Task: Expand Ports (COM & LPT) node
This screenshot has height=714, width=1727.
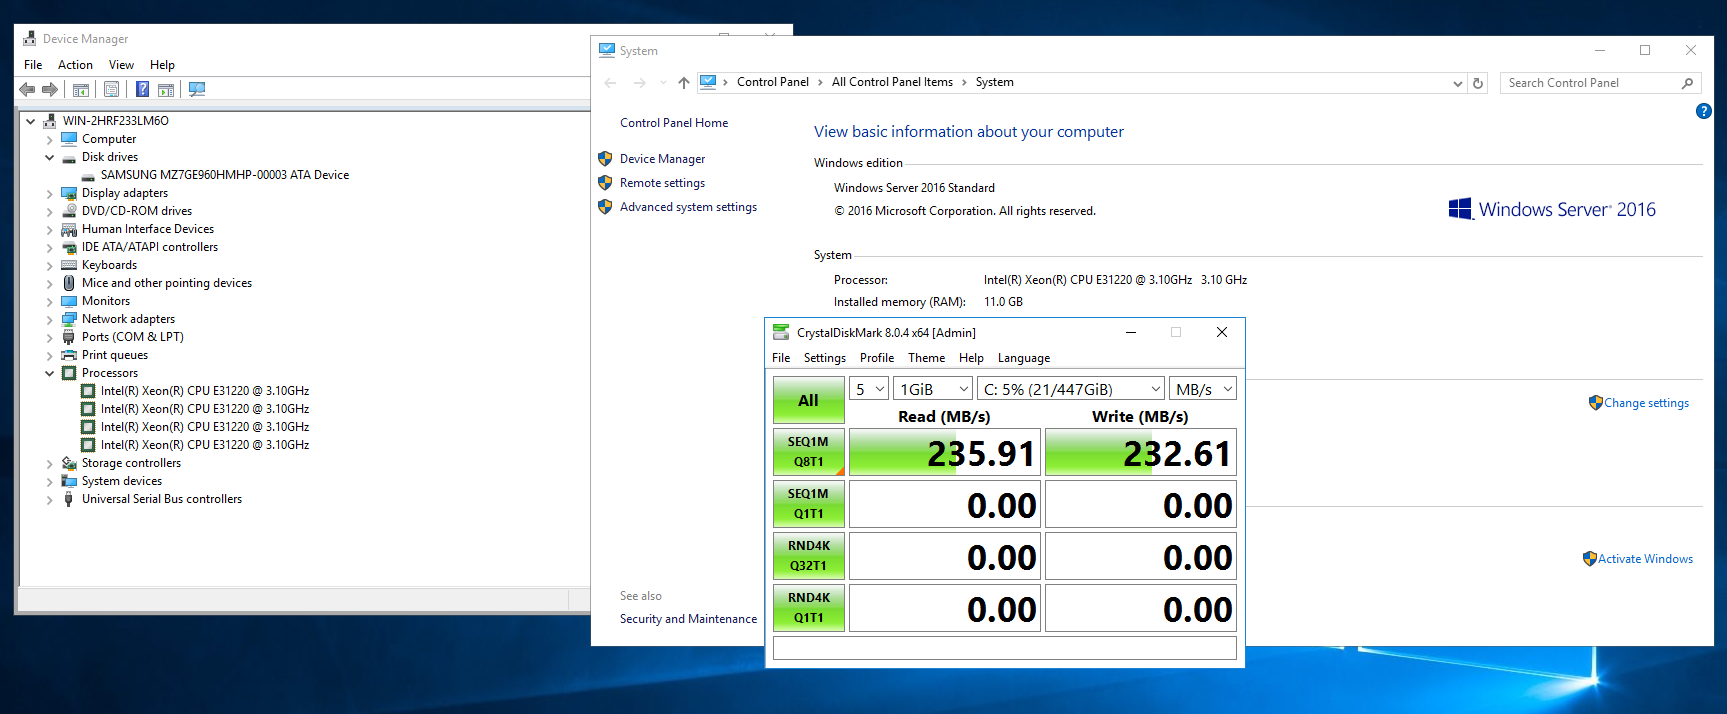Action: point(50,337)
